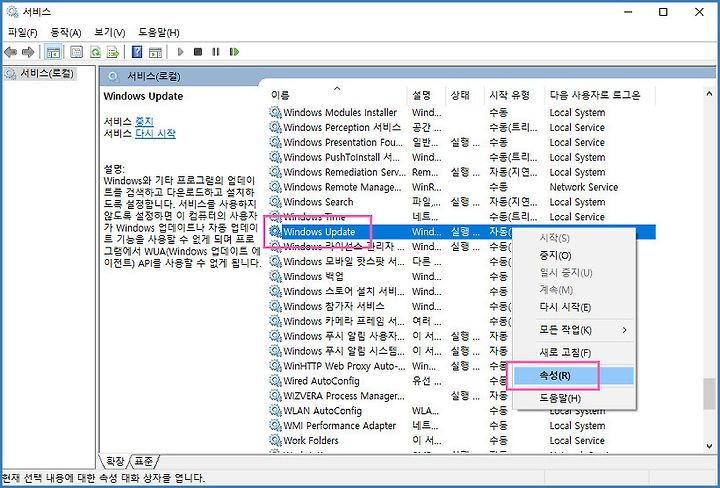Click the gear icon of Windows Search
The height and width of the screenshot is (488, 720).
click(275, 202)
